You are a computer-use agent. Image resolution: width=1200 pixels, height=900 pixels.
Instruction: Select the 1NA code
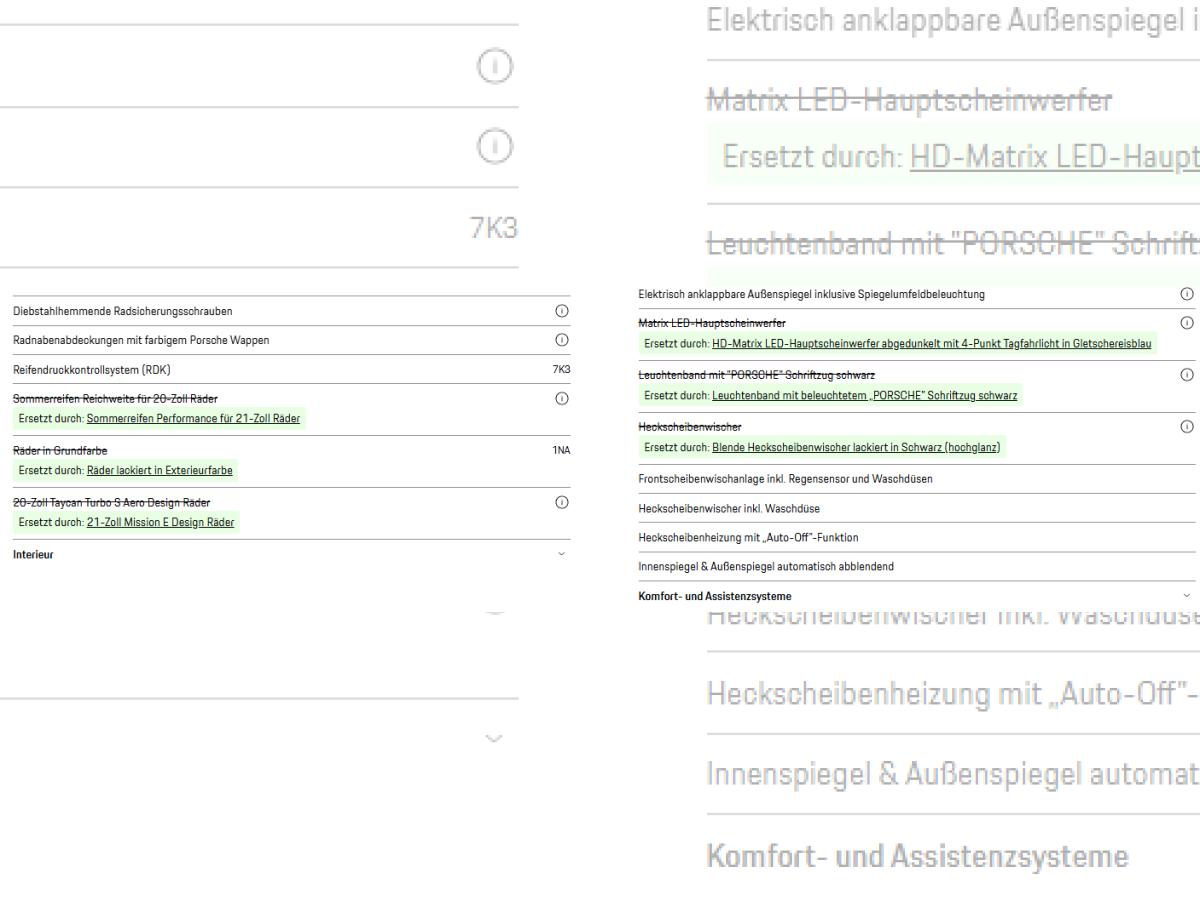pyautogui.click(x=561, y=451)
